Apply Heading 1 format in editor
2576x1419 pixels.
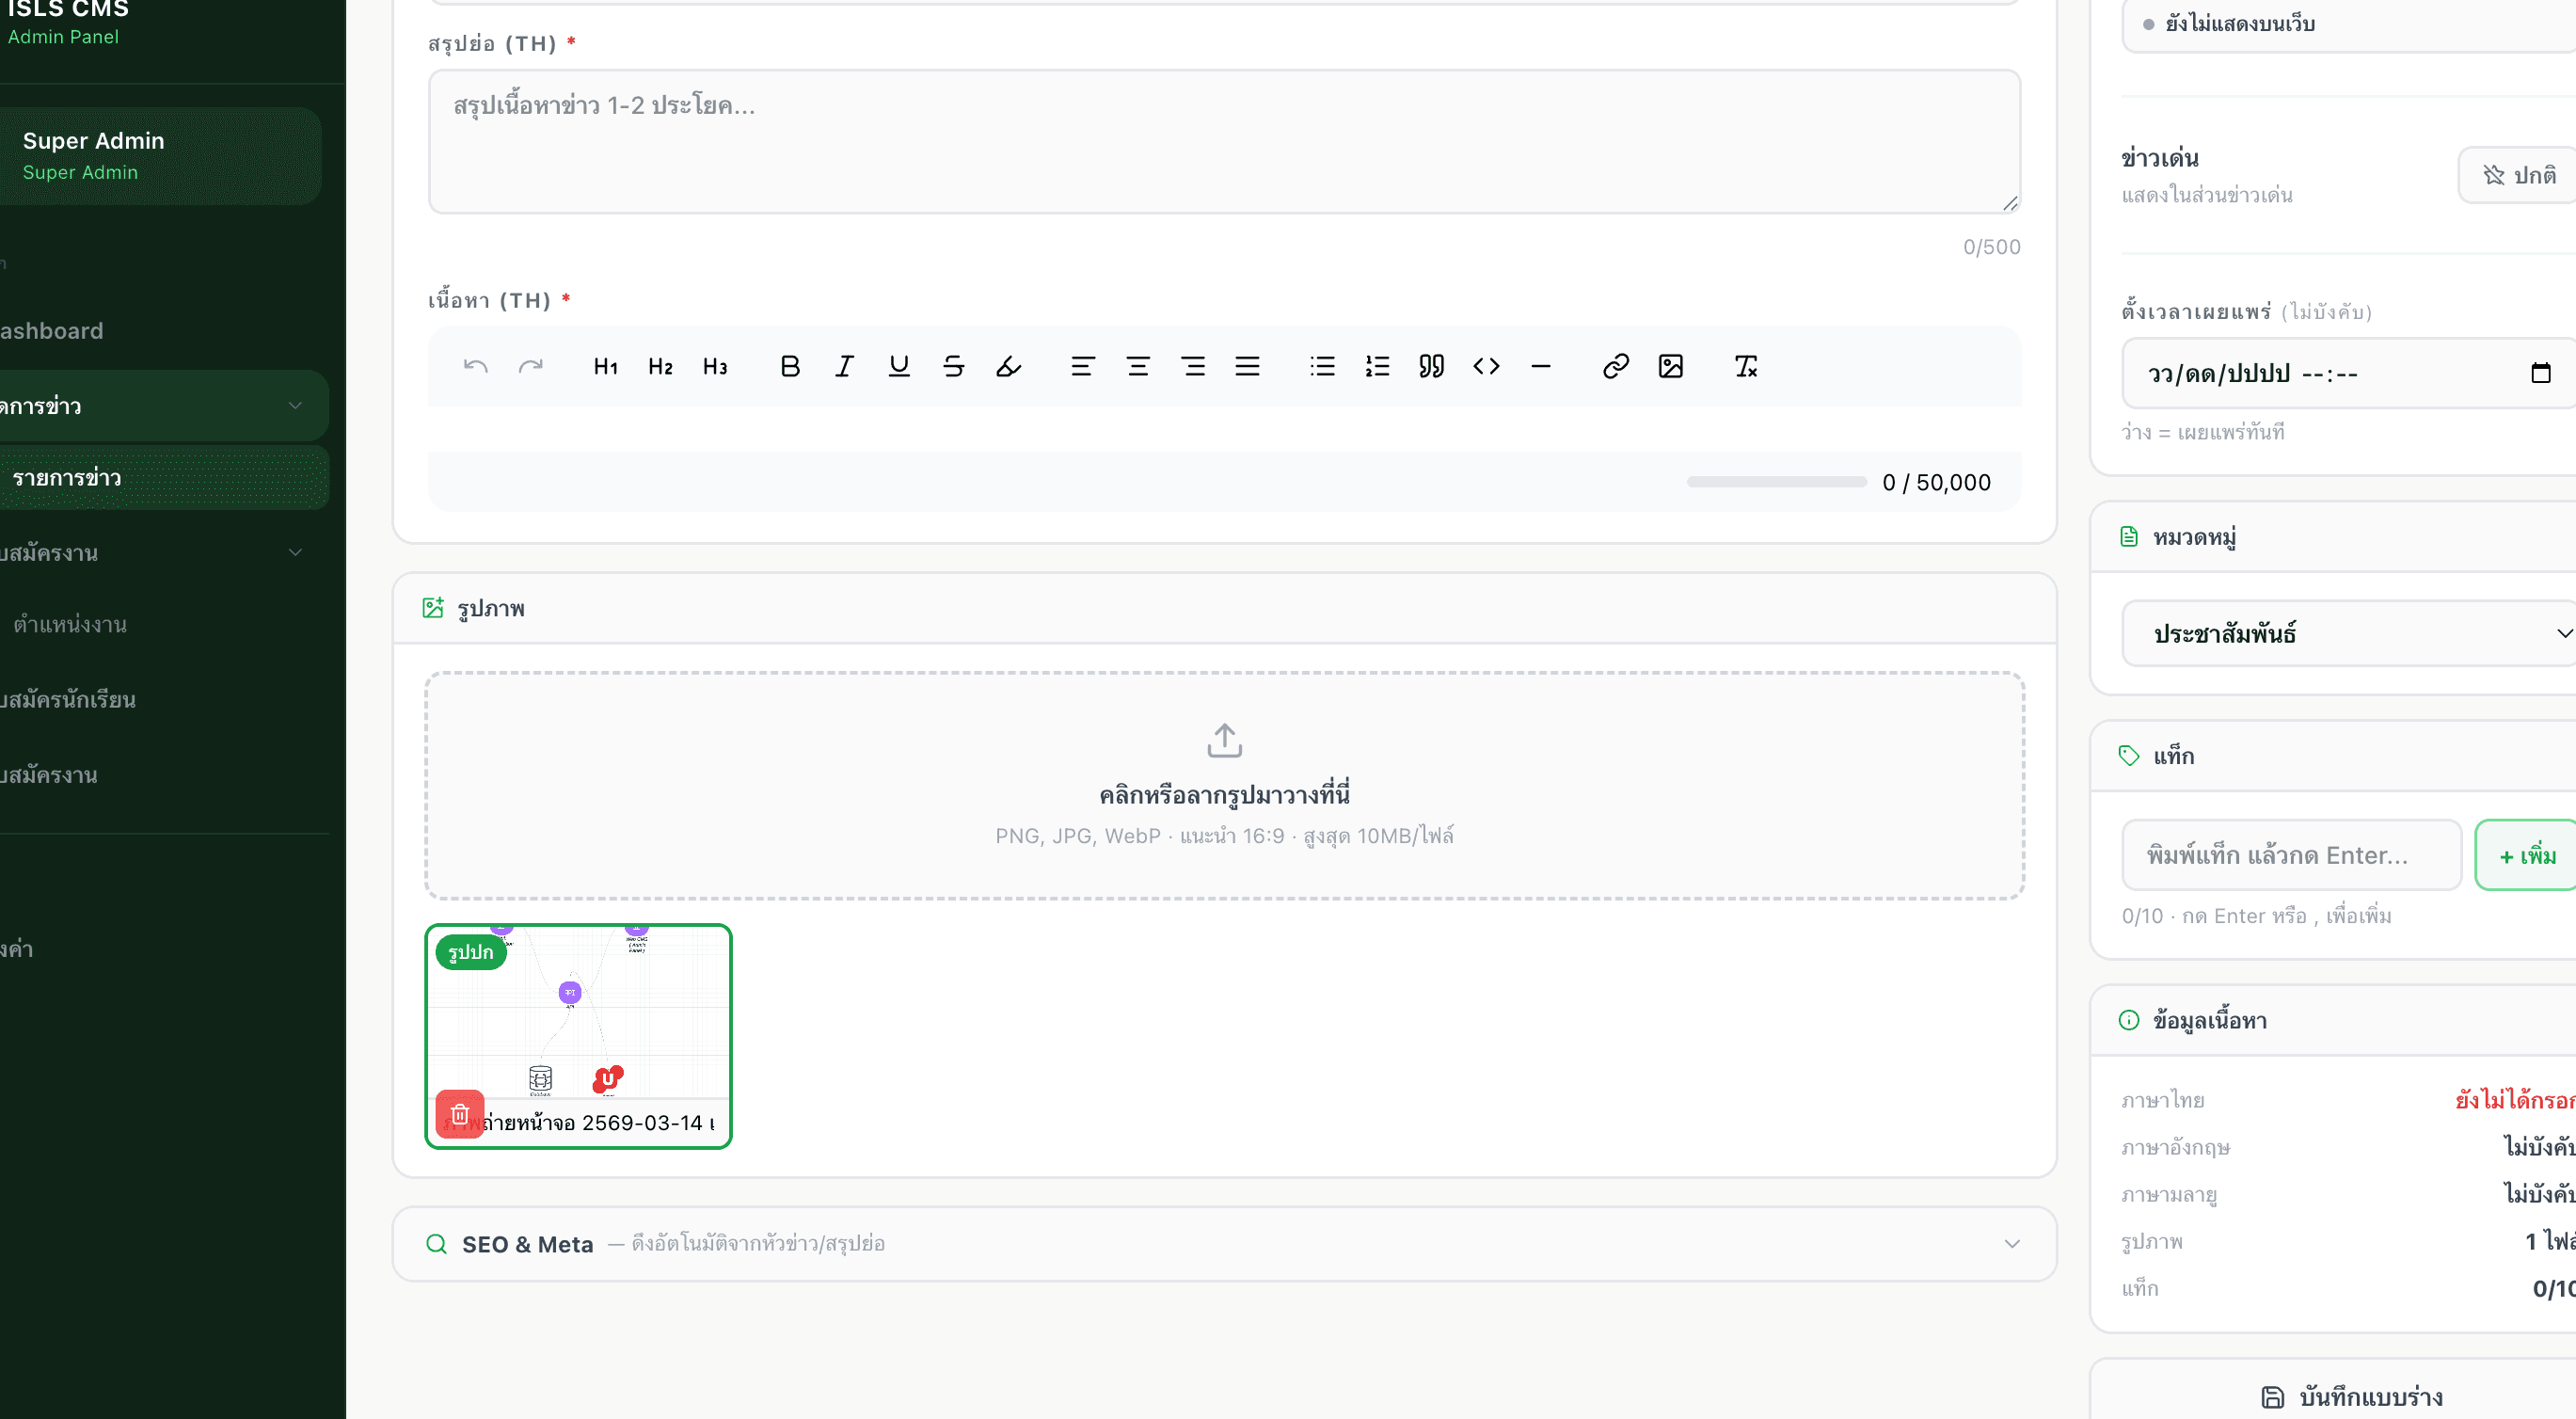click(605, 367)
